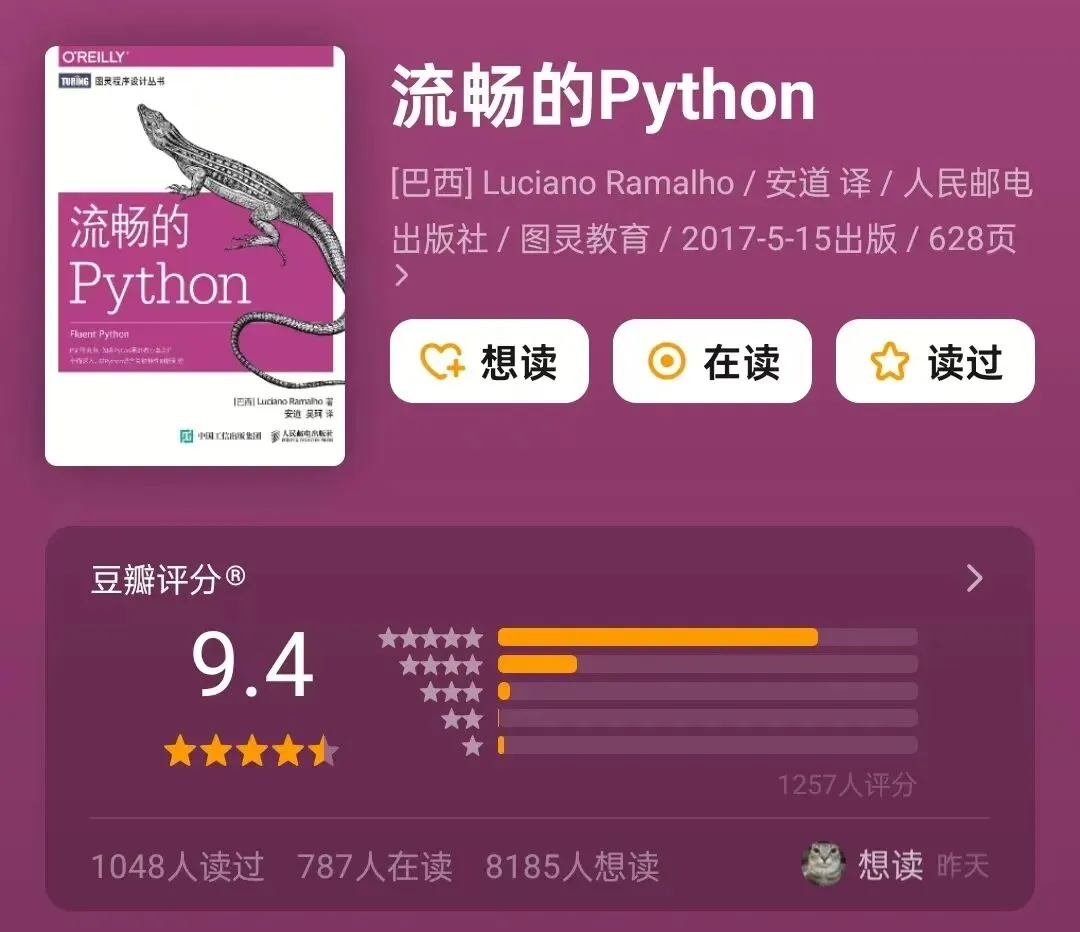Tap the orange rating stars under 9.4
Viewport: 1080px width, 932px height.
tap(251, 751)
